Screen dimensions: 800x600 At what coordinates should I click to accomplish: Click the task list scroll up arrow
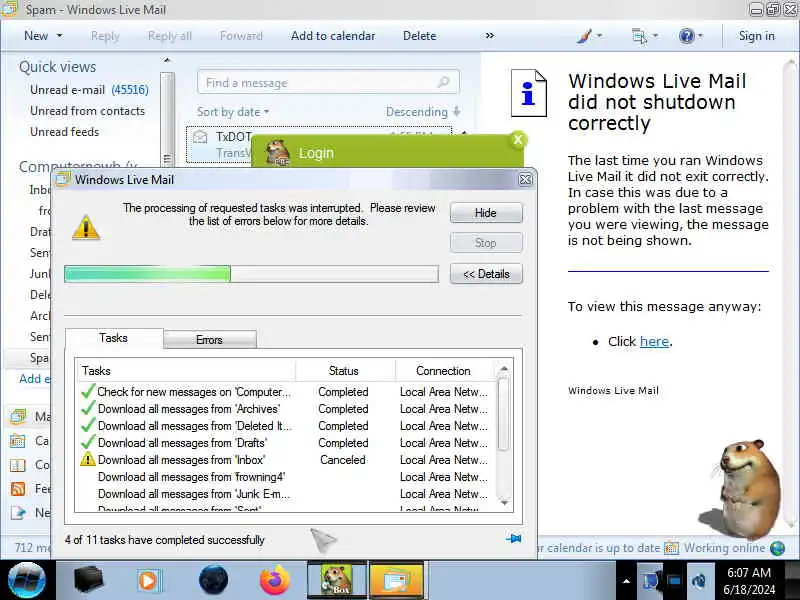coord(504,368)
